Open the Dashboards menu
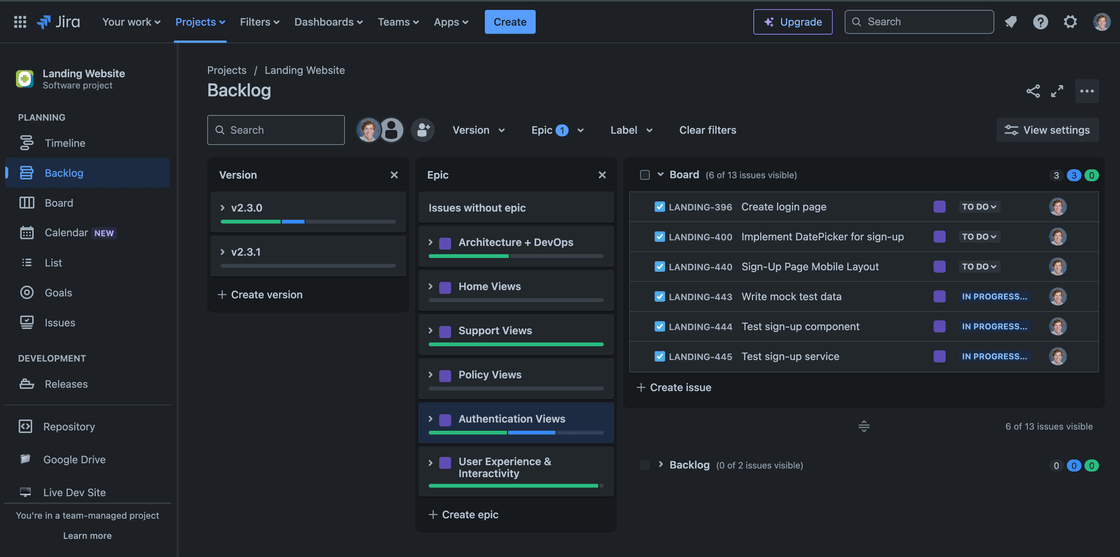 point(329,22)
